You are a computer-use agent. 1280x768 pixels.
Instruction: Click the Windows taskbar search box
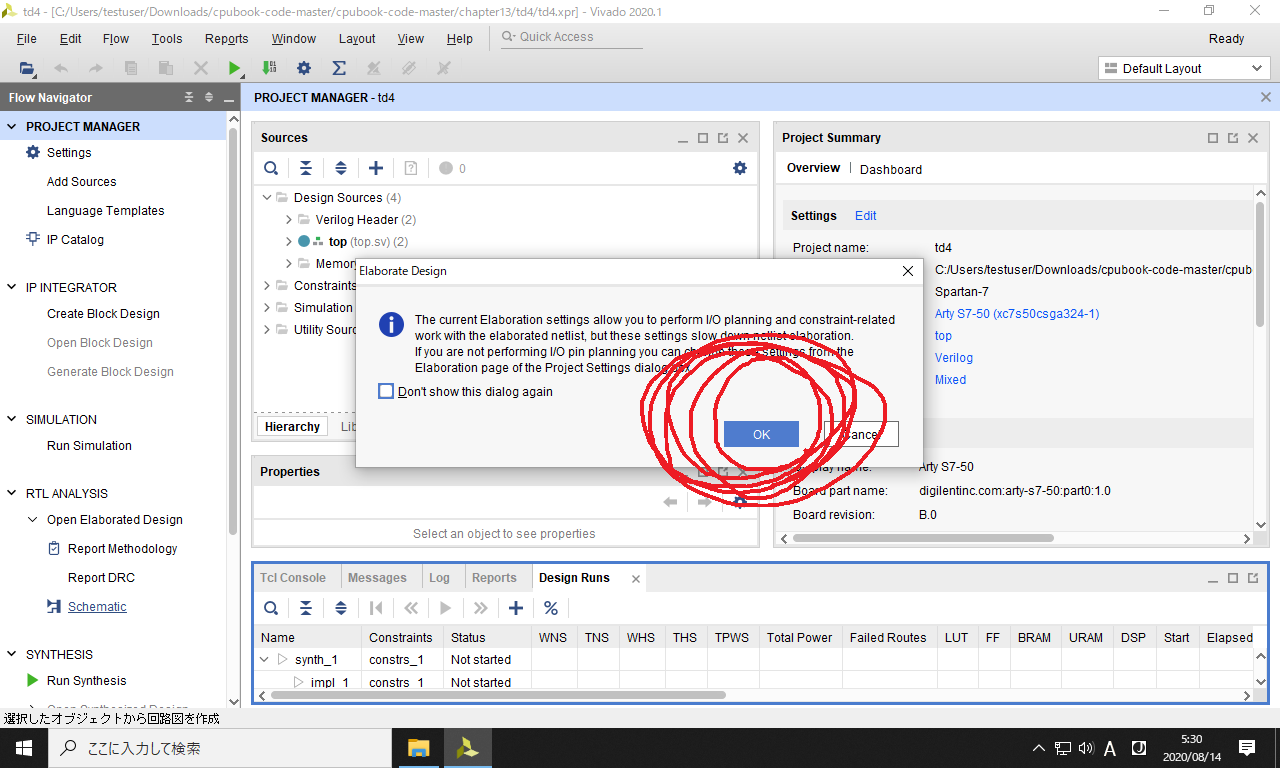[x=218, y=747]
